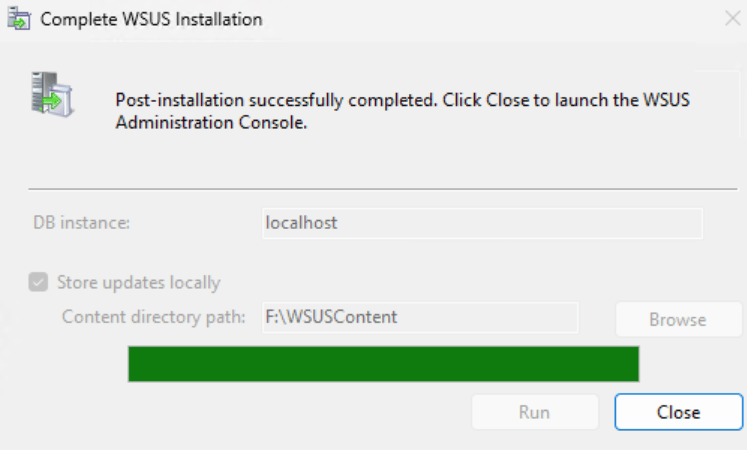Click the WSUS title bar icon
The height and width of the screenshot is (450, 747).
coord(19,19)
